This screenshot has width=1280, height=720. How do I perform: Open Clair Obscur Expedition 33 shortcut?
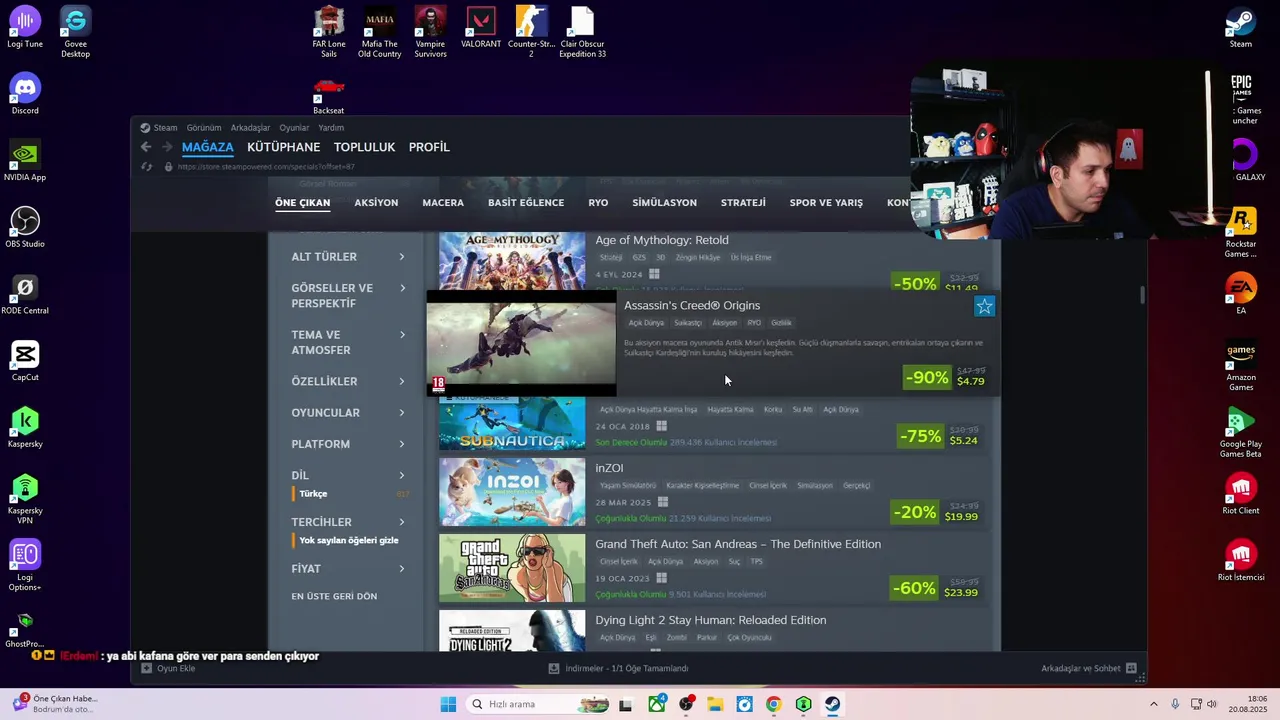pyautogui.click(x=582, y=30)
